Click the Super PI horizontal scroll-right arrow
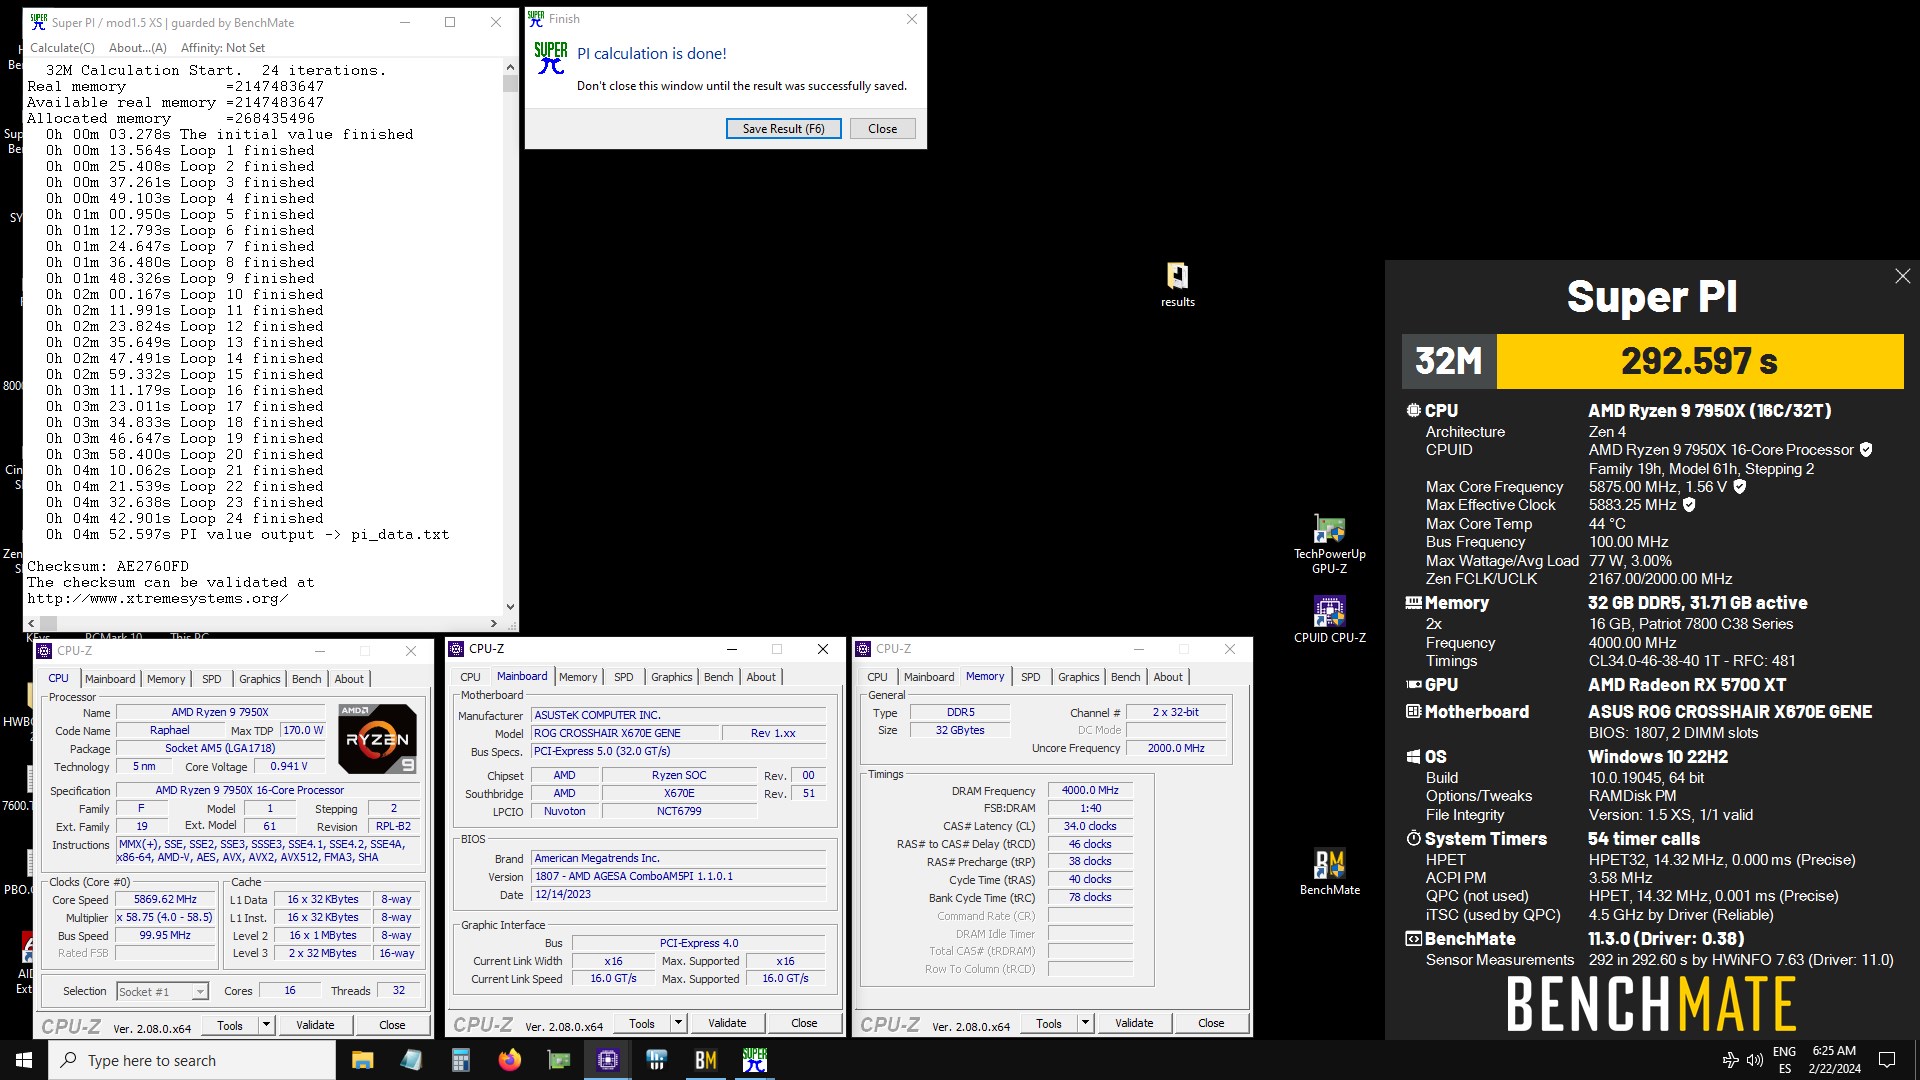This screenshot has height=1080, width=1920. tap(494, 623)
